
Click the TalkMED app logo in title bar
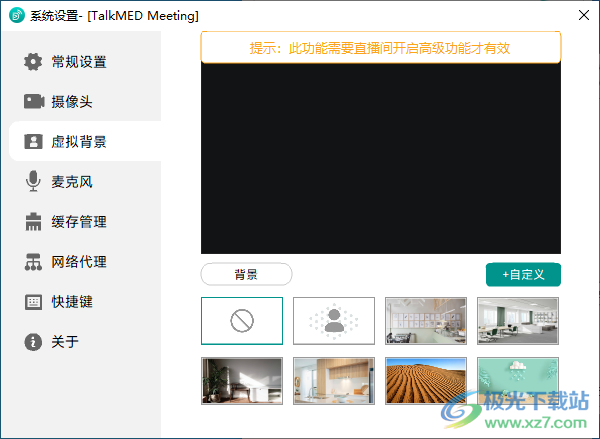17,16
